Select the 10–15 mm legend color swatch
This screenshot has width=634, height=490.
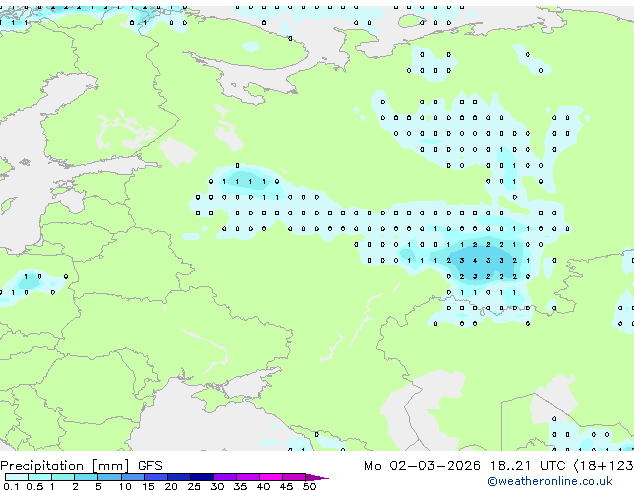(132, 477)
